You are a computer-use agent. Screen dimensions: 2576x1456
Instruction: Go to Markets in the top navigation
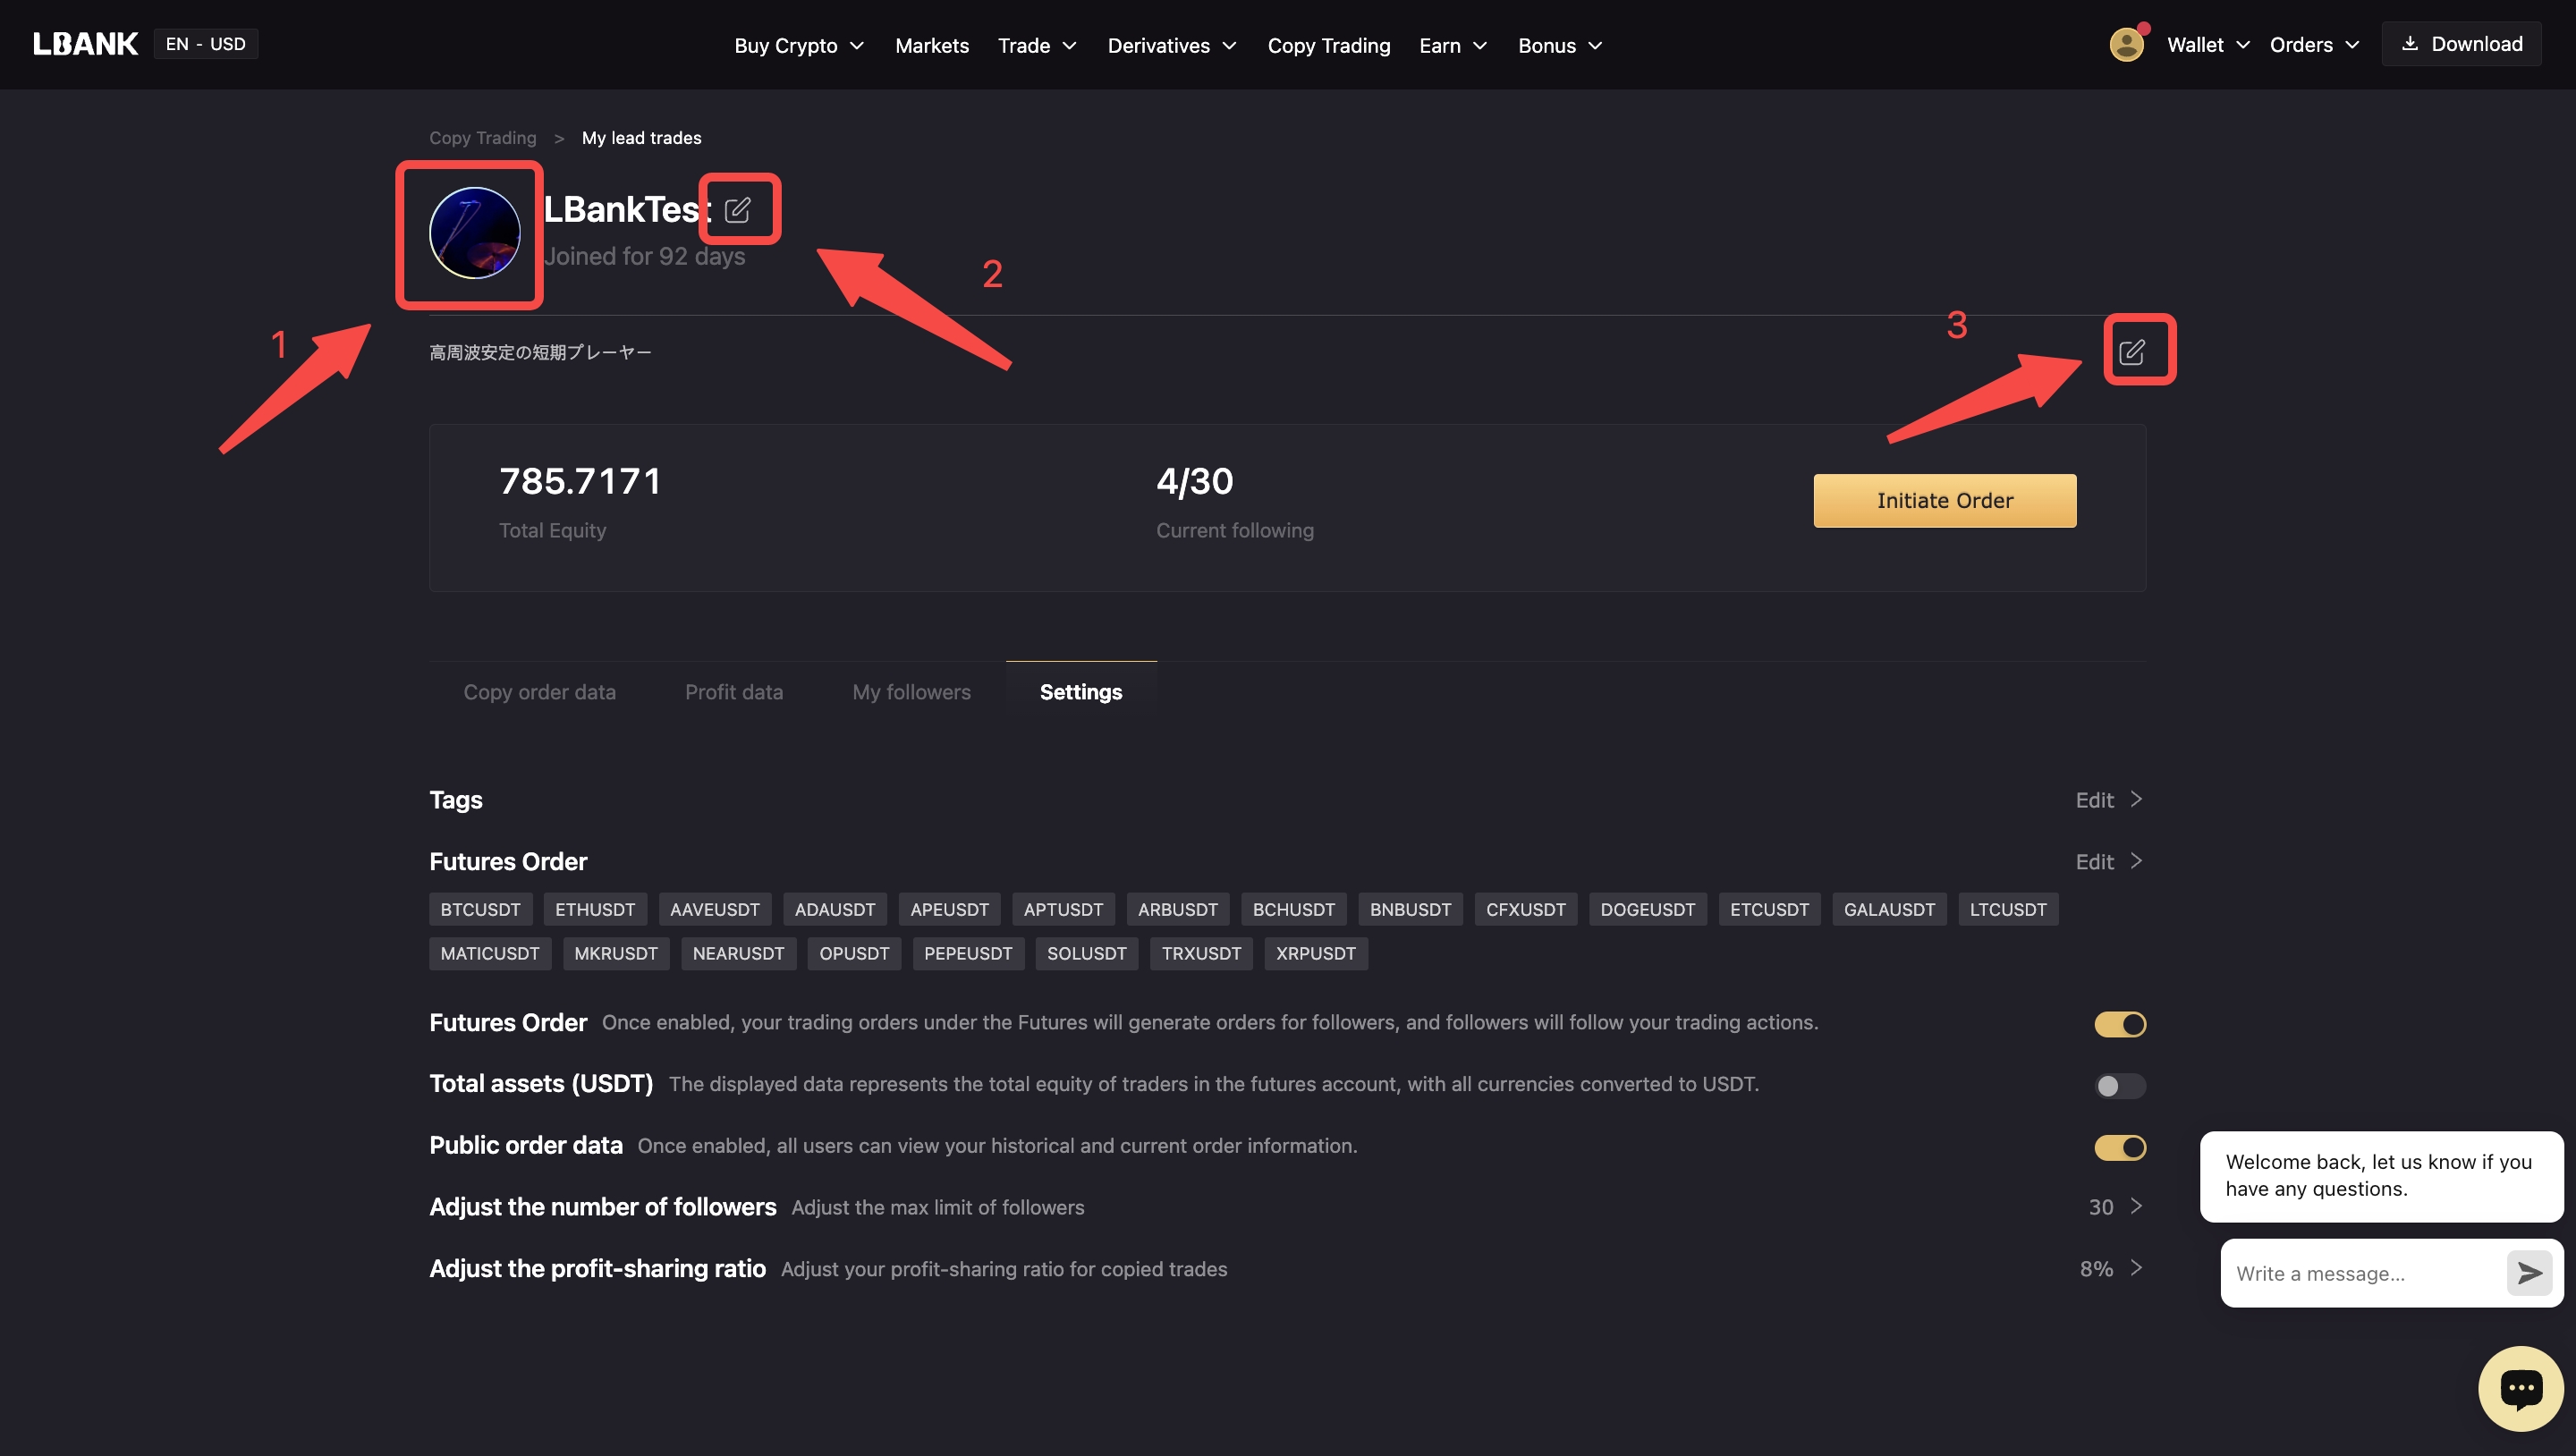click(931, 46)
